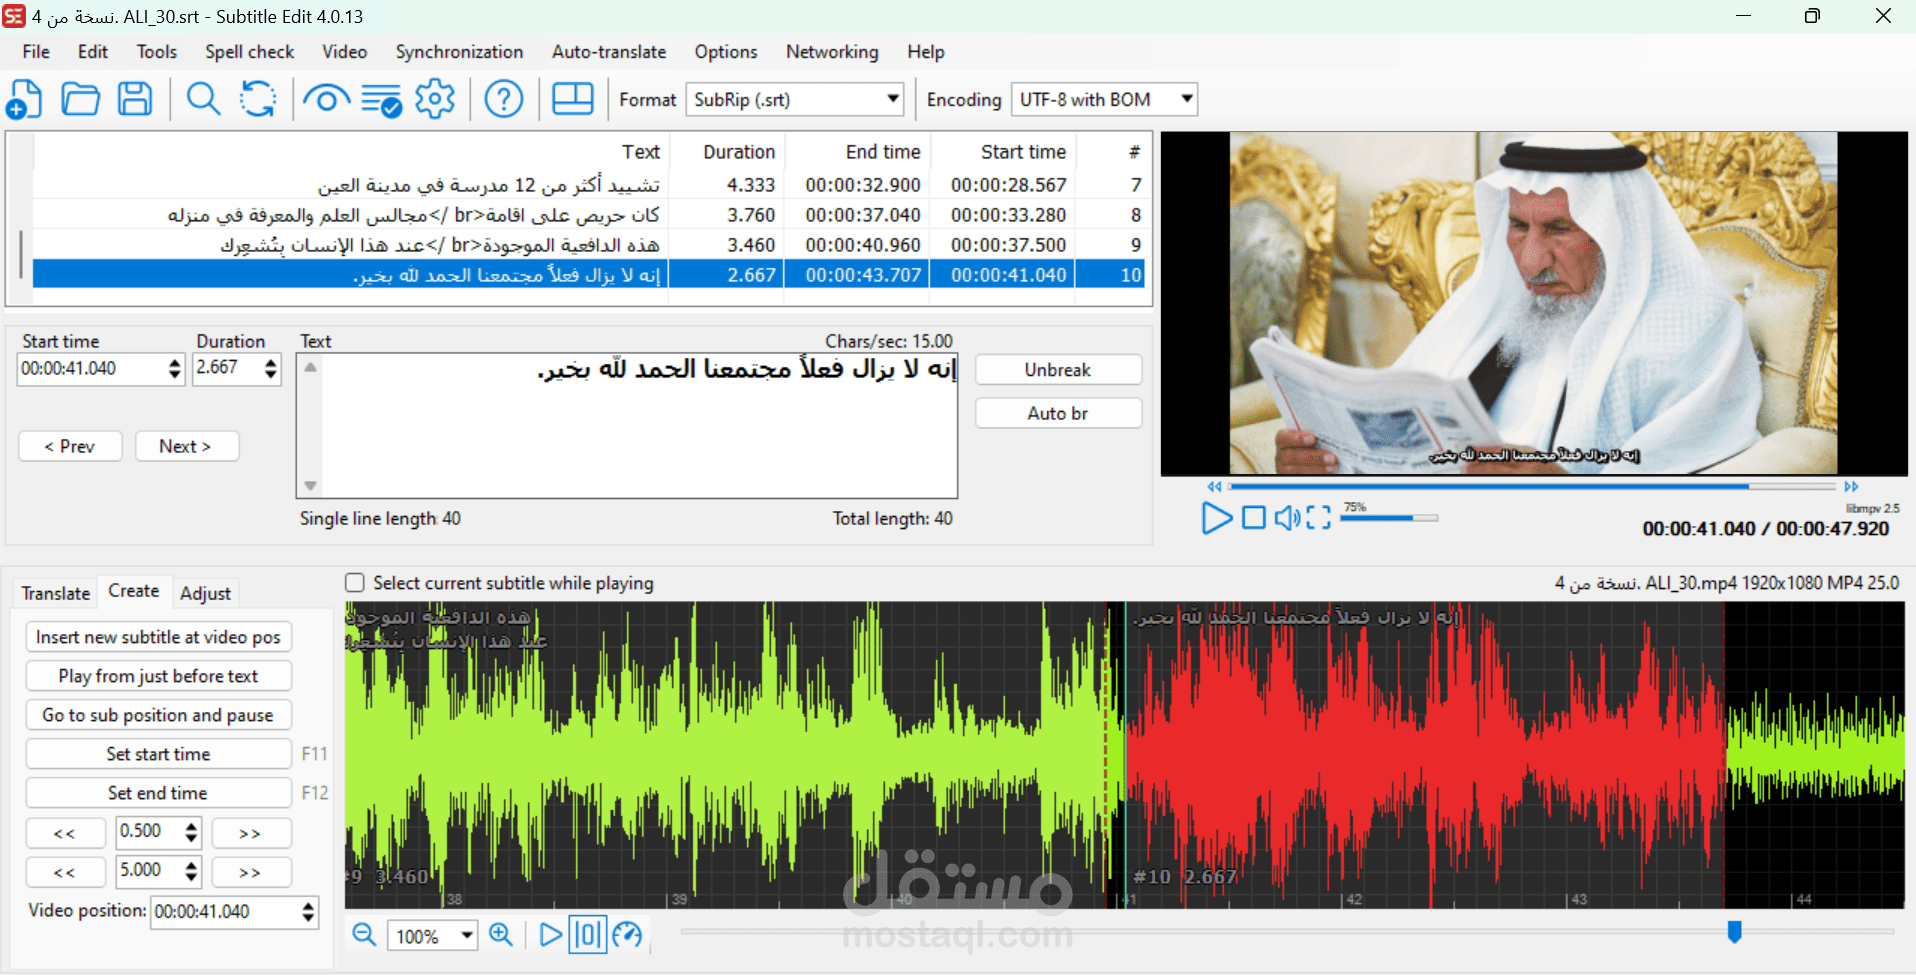Open an existing subtitle file
Image resolution: width=1916 pixels, height=975 pixels.
tap(80, 98)
